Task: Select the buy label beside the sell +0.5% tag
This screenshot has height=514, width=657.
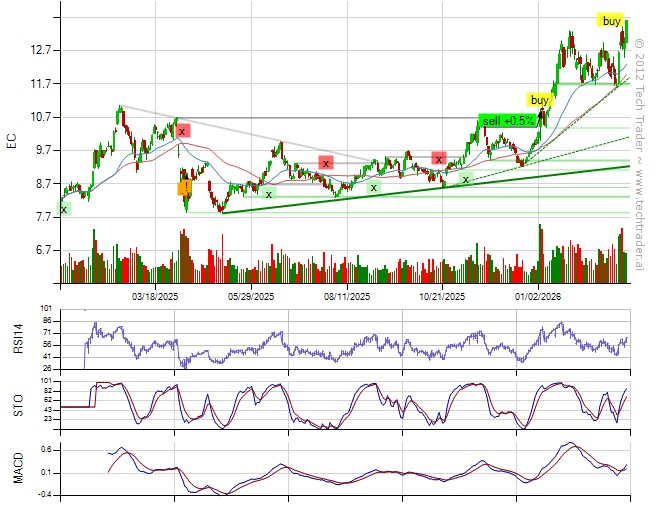Action: click(539, 100)
